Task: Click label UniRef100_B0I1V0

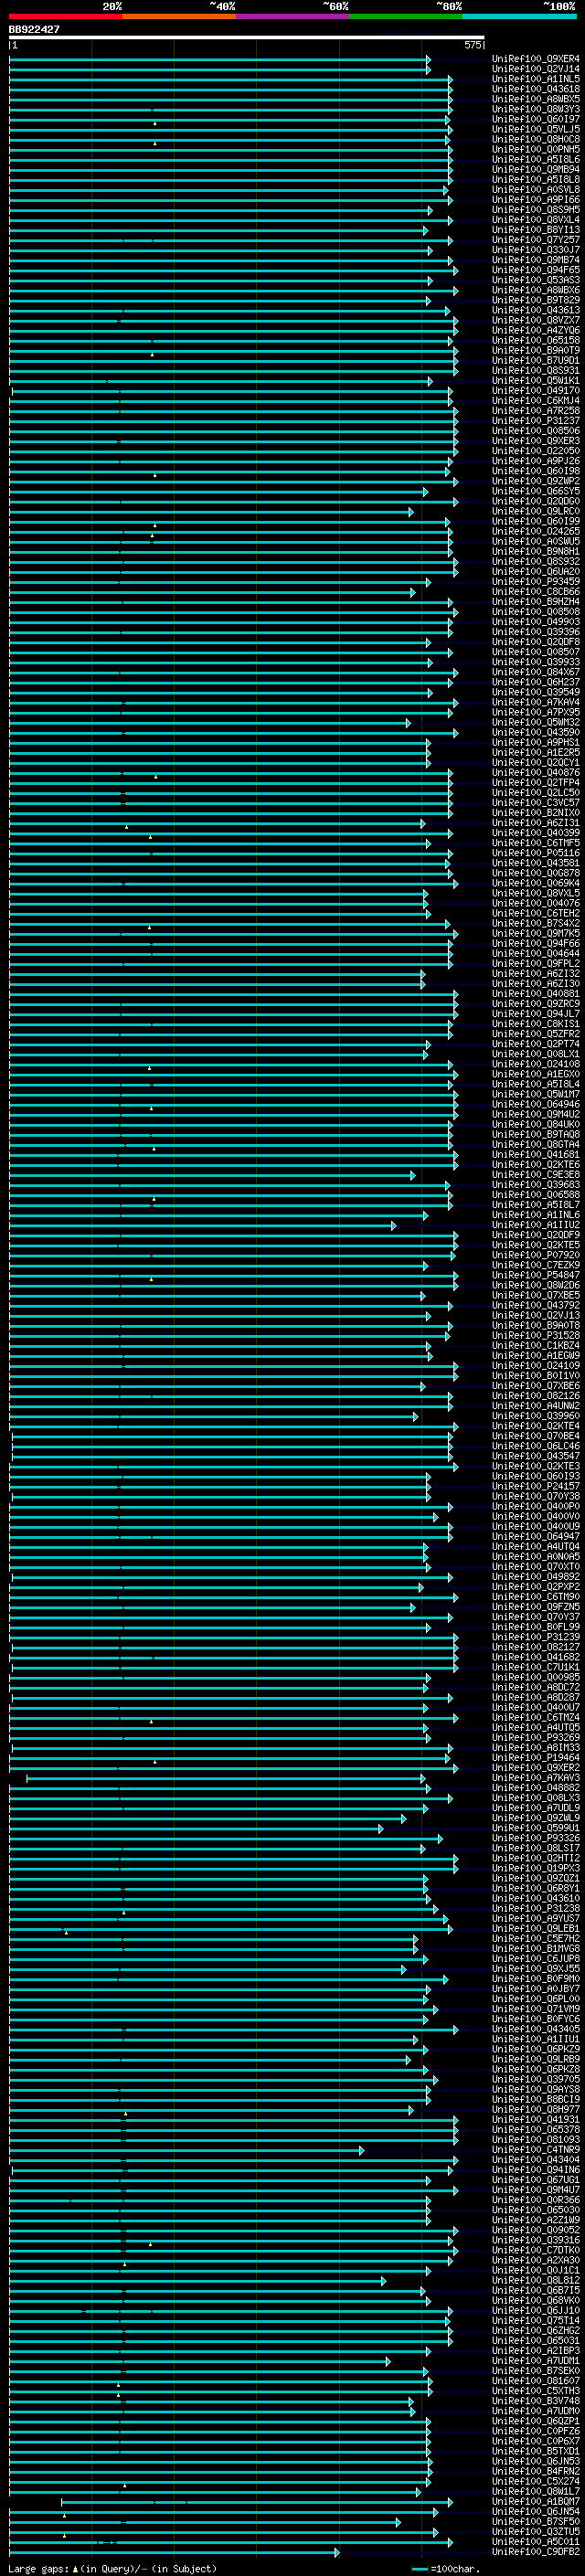Action: [536, 1375]
